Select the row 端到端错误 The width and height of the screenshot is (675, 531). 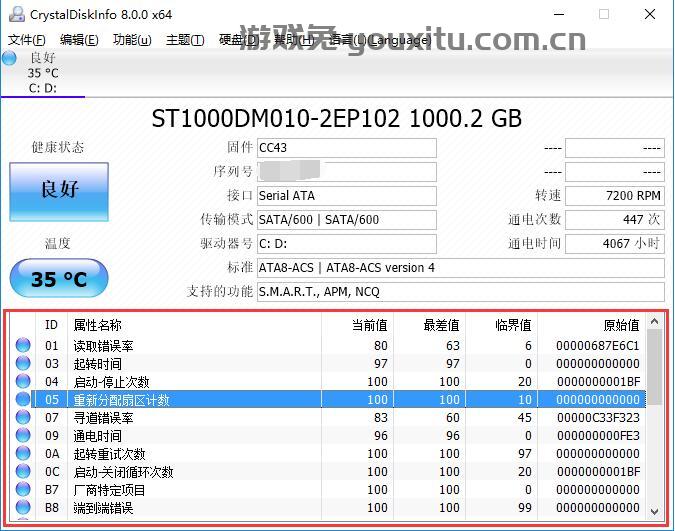point(329,508)
